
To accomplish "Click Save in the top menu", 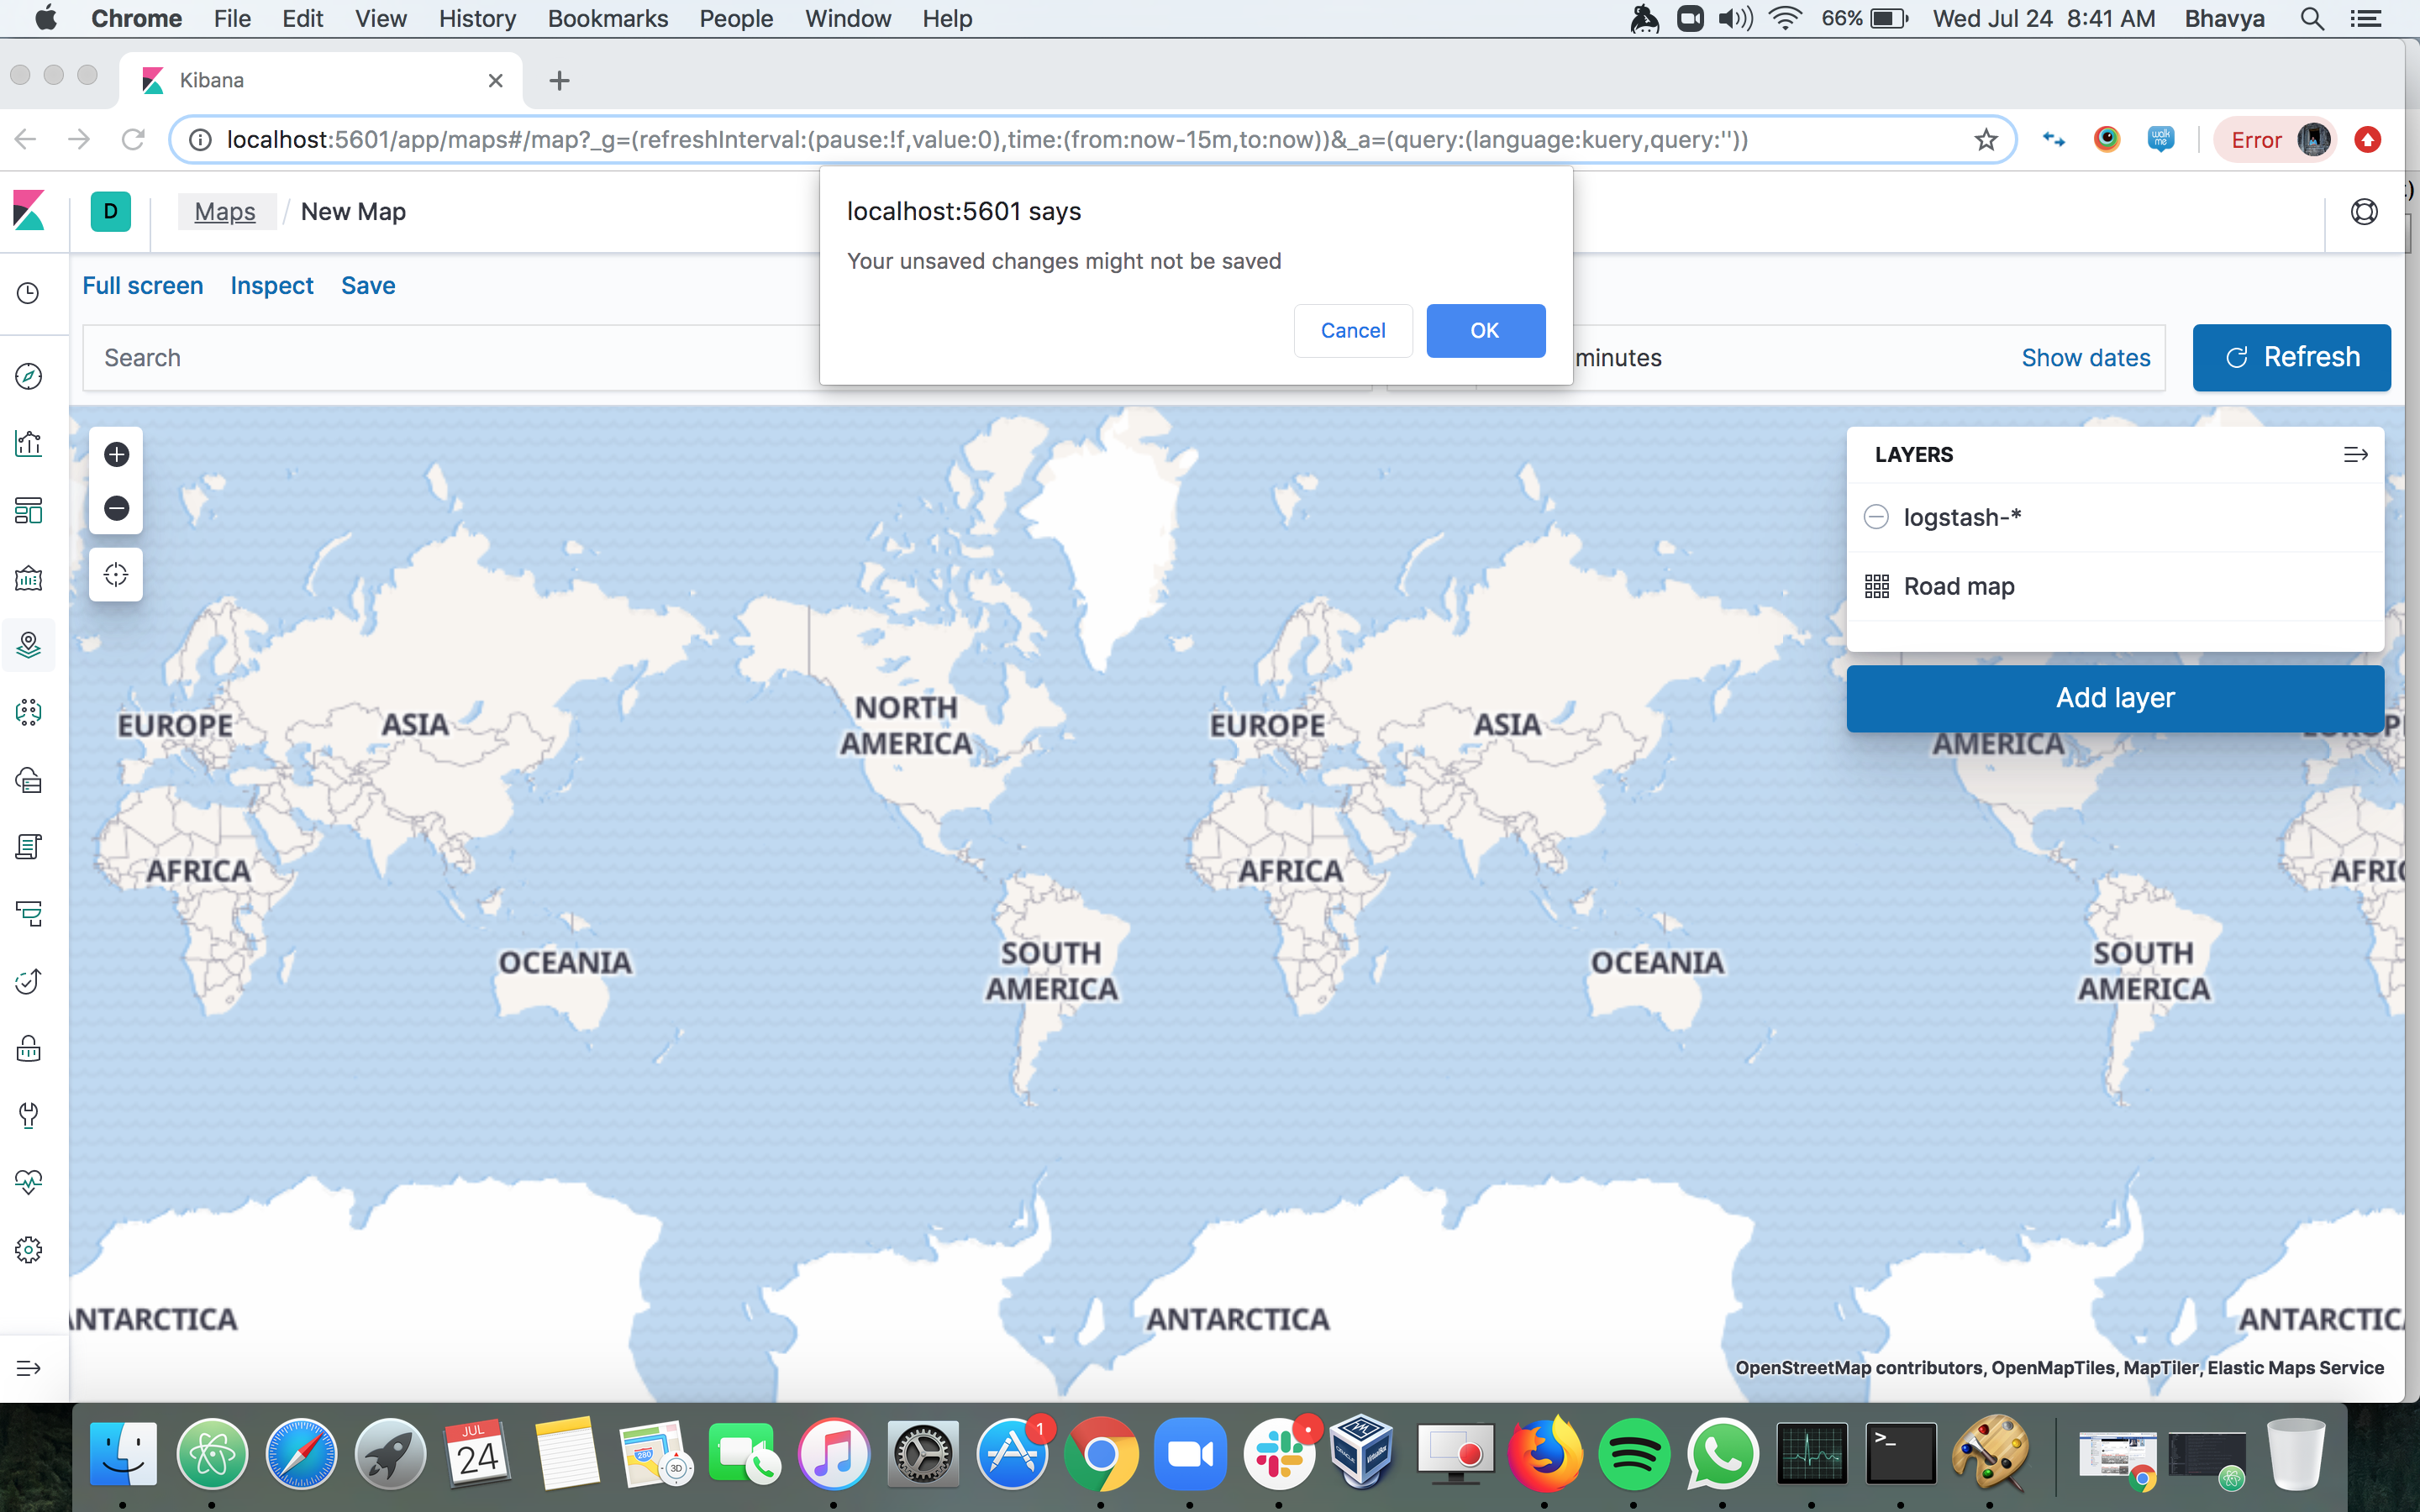I will pyautogui.click(x=368, y=286).
